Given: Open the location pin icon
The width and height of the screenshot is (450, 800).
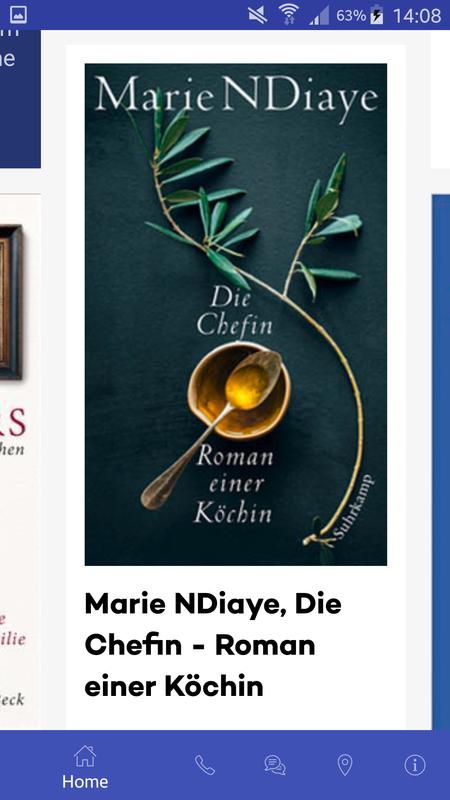Looking at the screenshot, I should [x=345, y=765].
